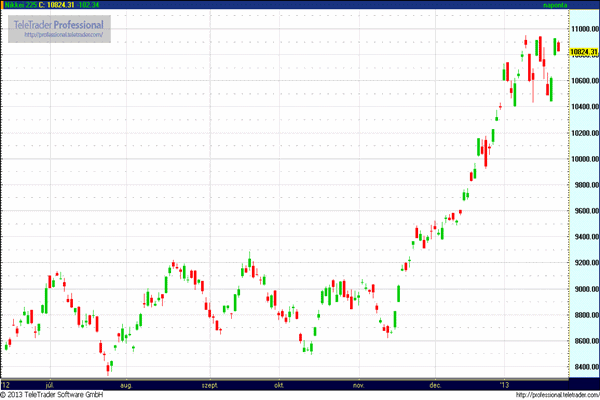Screen dimensions: 600x400
Task: Select the yellow 10824.31 current price tag
Action: tap(583, 51)
